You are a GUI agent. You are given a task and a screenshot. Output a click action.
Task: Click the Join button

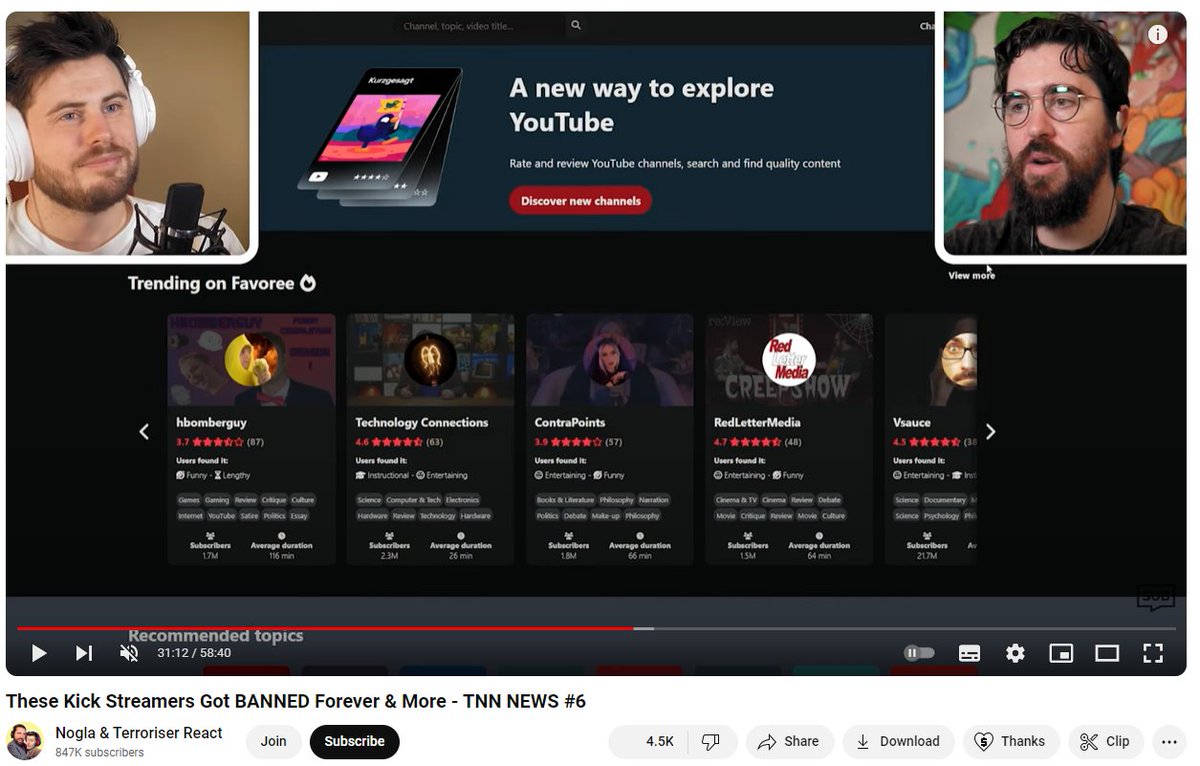point(273,741)
